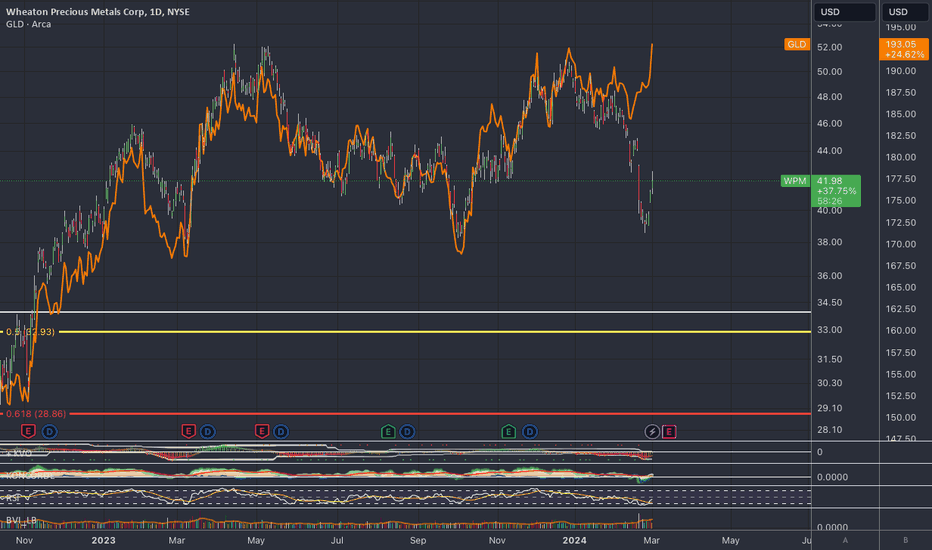The height and width of the screenshot is (550, 932).
Task: Select the KONCORDE indicator label
Action: pyautogui.click(x=30, y=476)
